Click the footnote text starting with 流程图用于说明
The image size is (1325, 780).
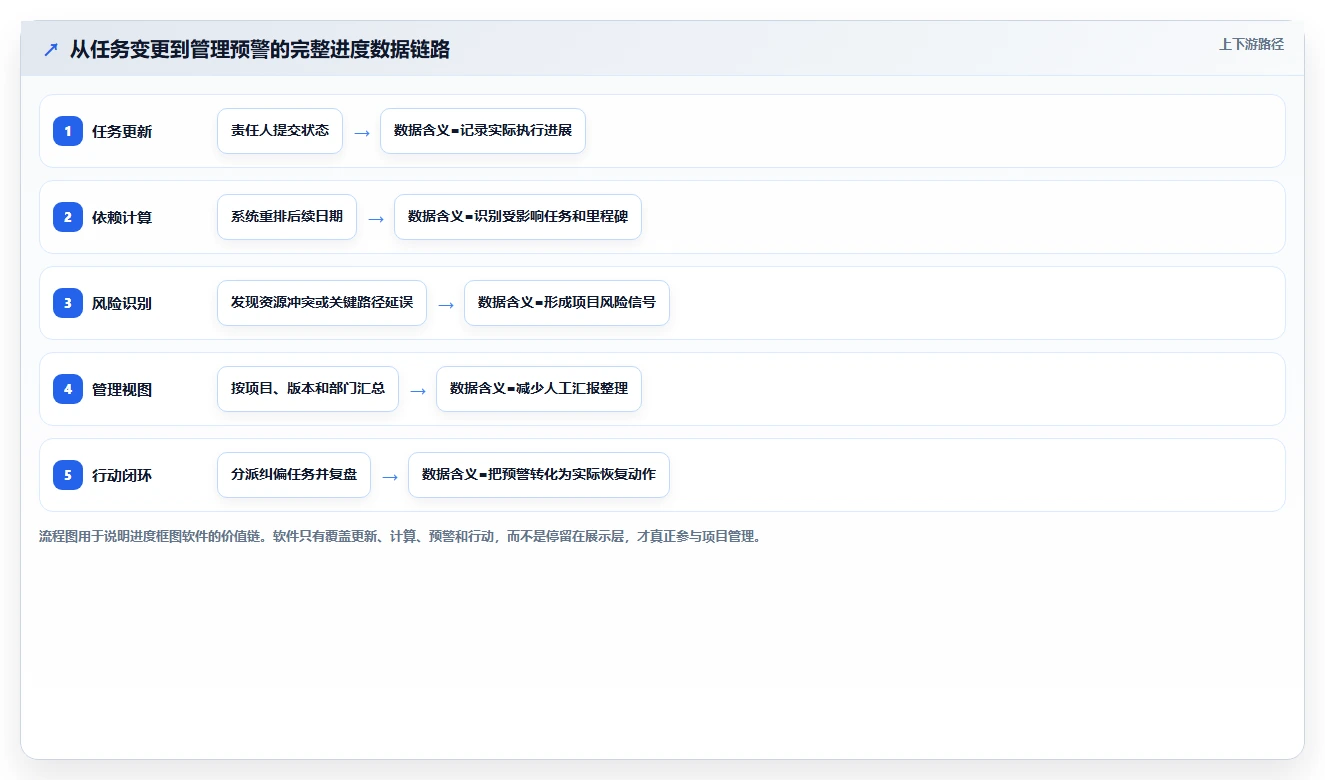(x=400, y=537)
